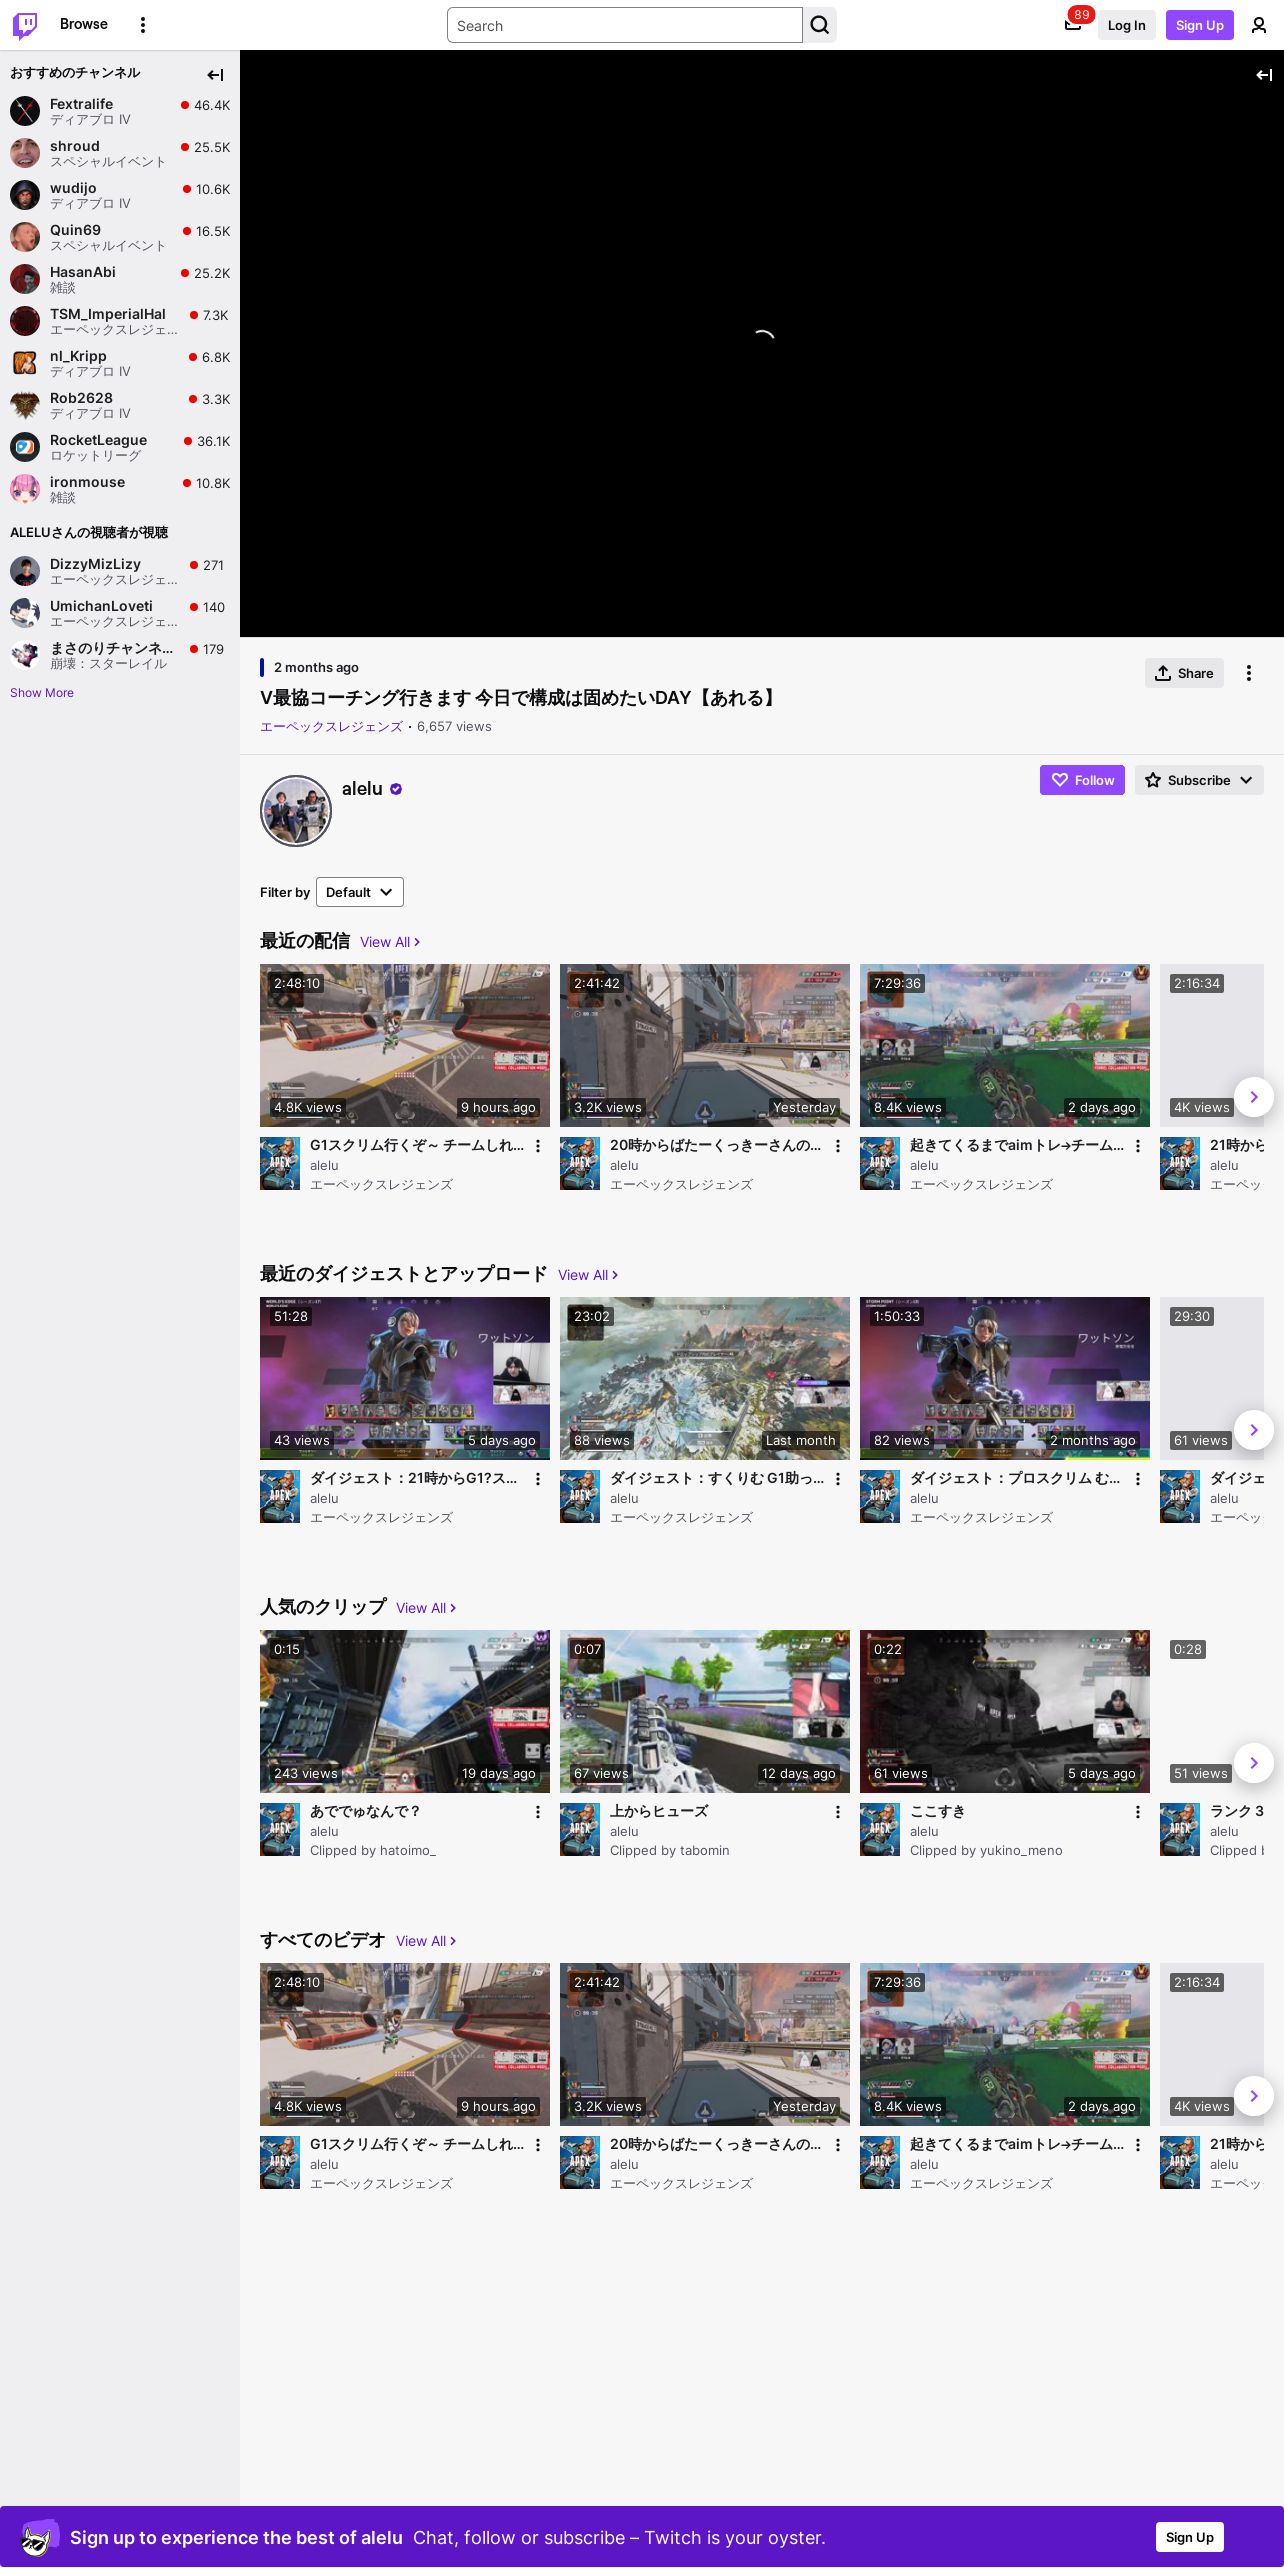Viewport: 1284px width, 2568px height.
Task: Open options for G1スクリム video in すべてのビデオ
Action: pos(538,2145)
